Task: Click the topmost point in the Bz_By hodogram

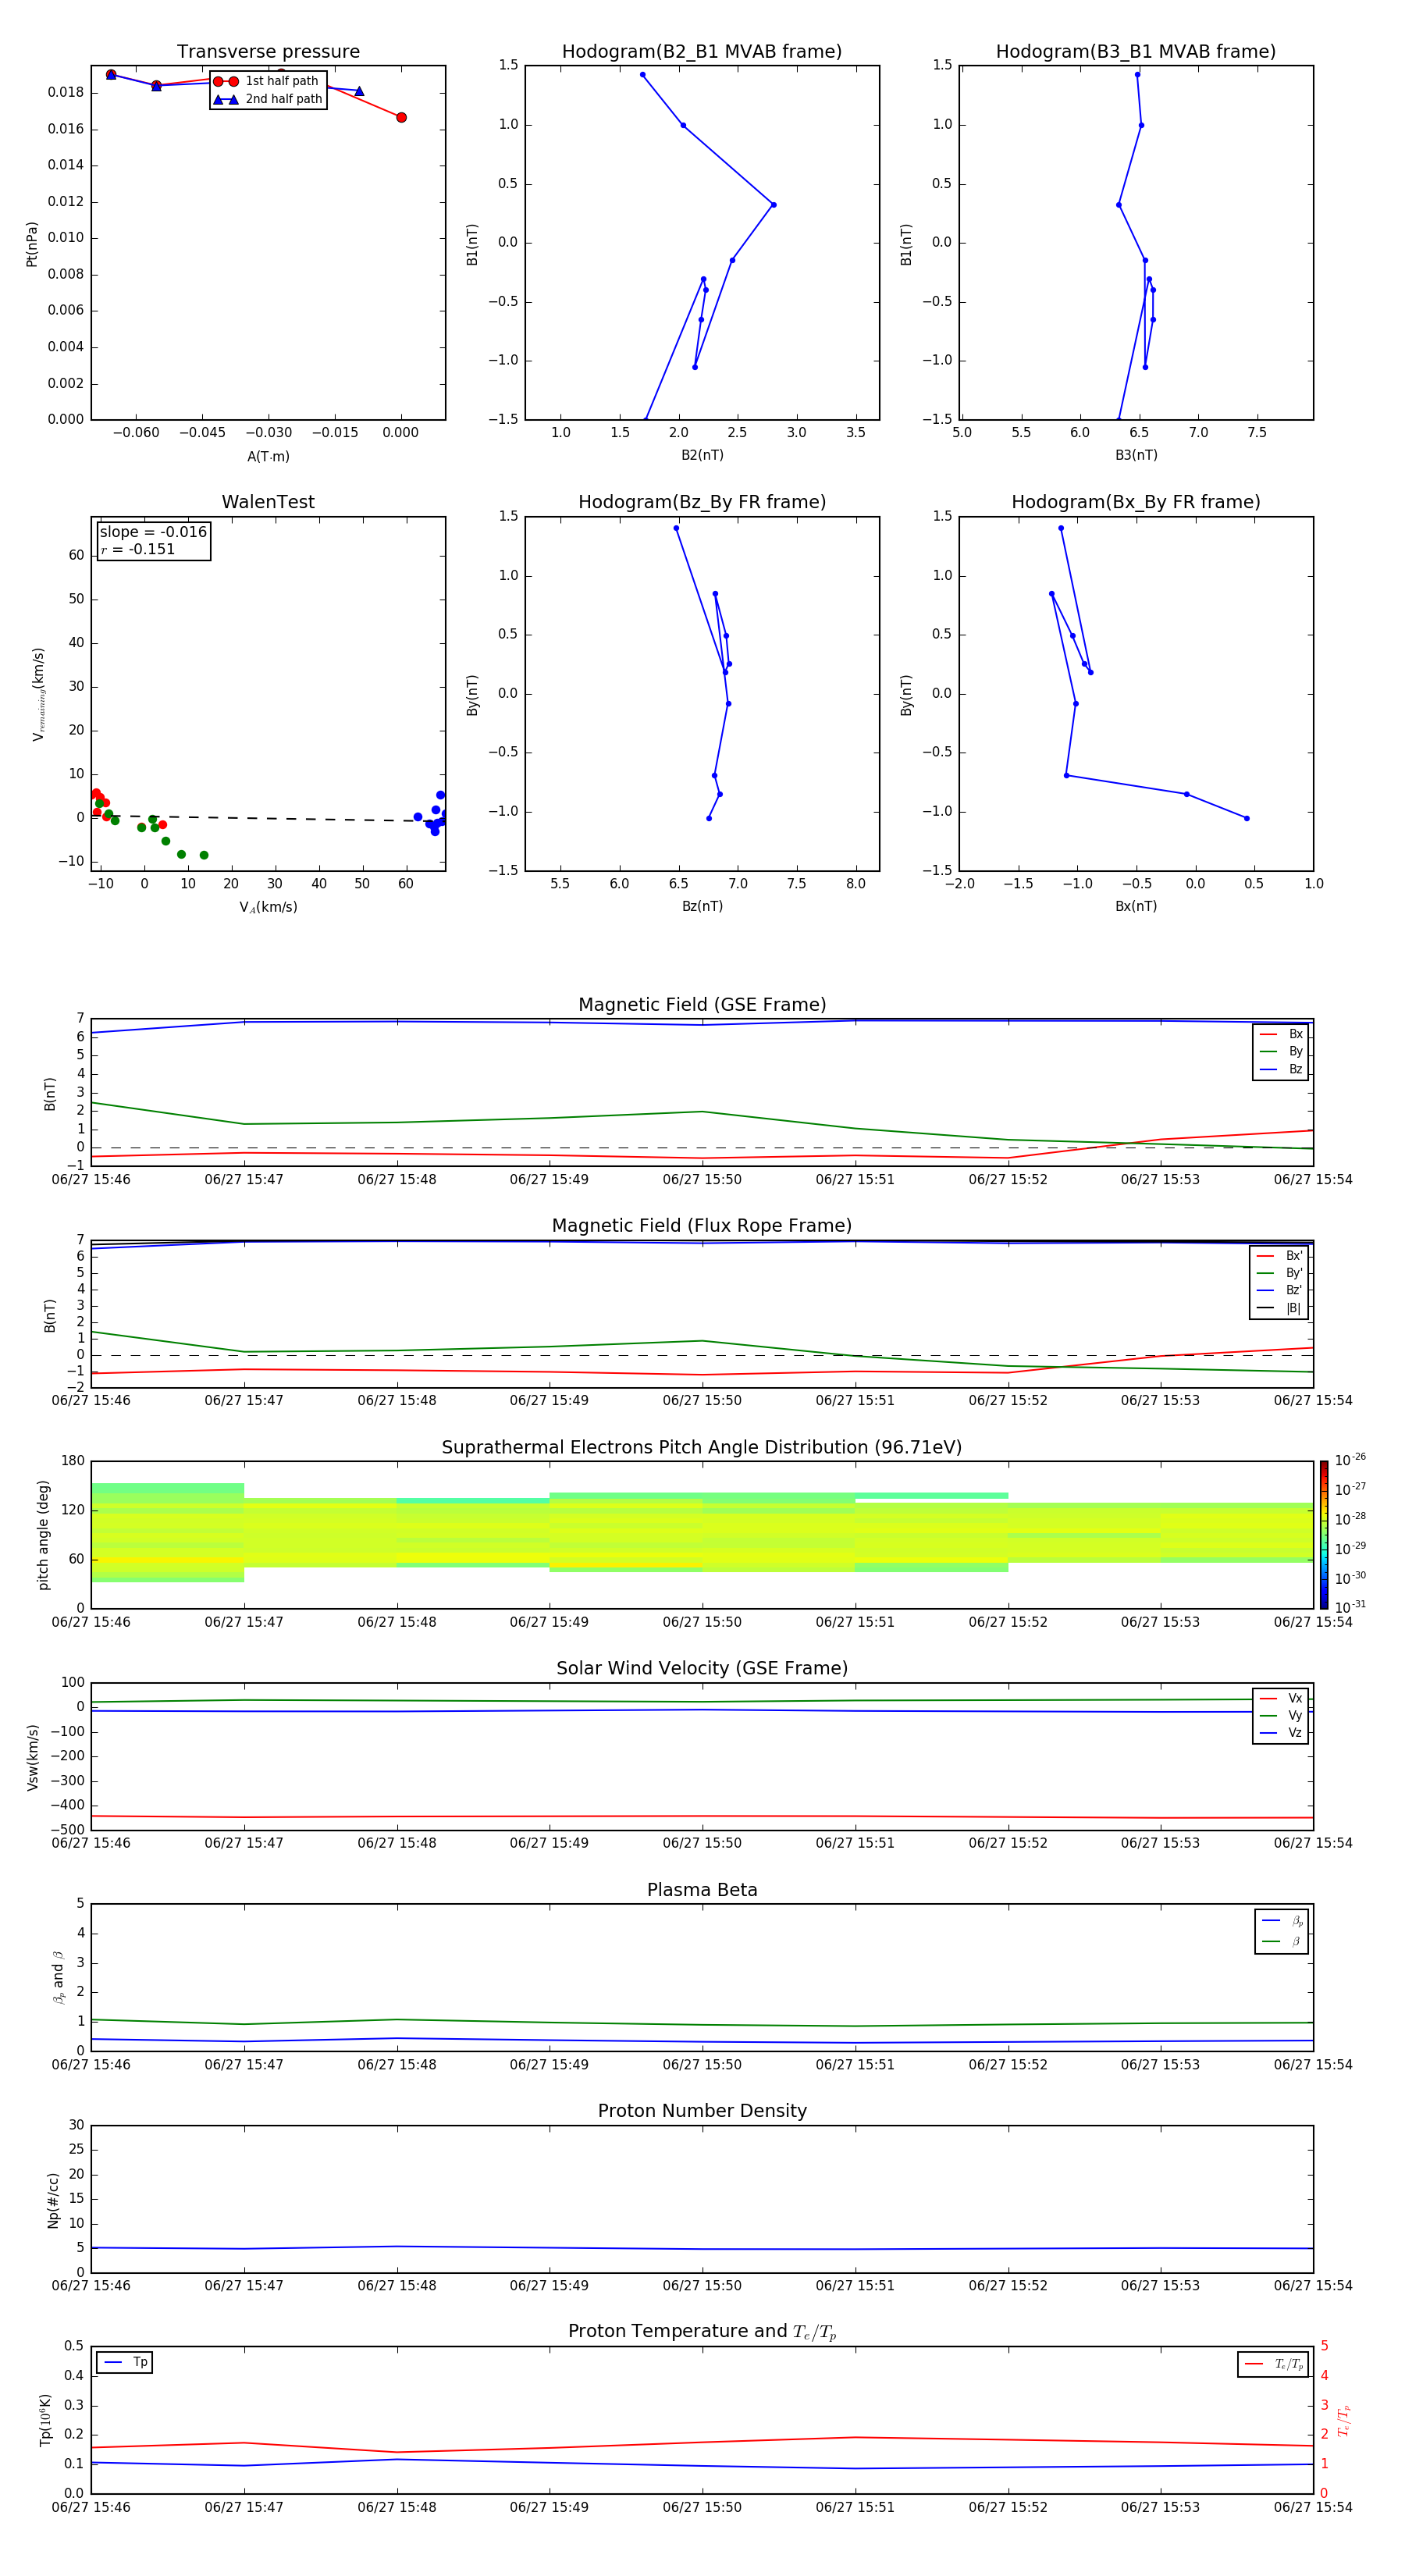Action: pyautogui.click(x=676, y=528)
